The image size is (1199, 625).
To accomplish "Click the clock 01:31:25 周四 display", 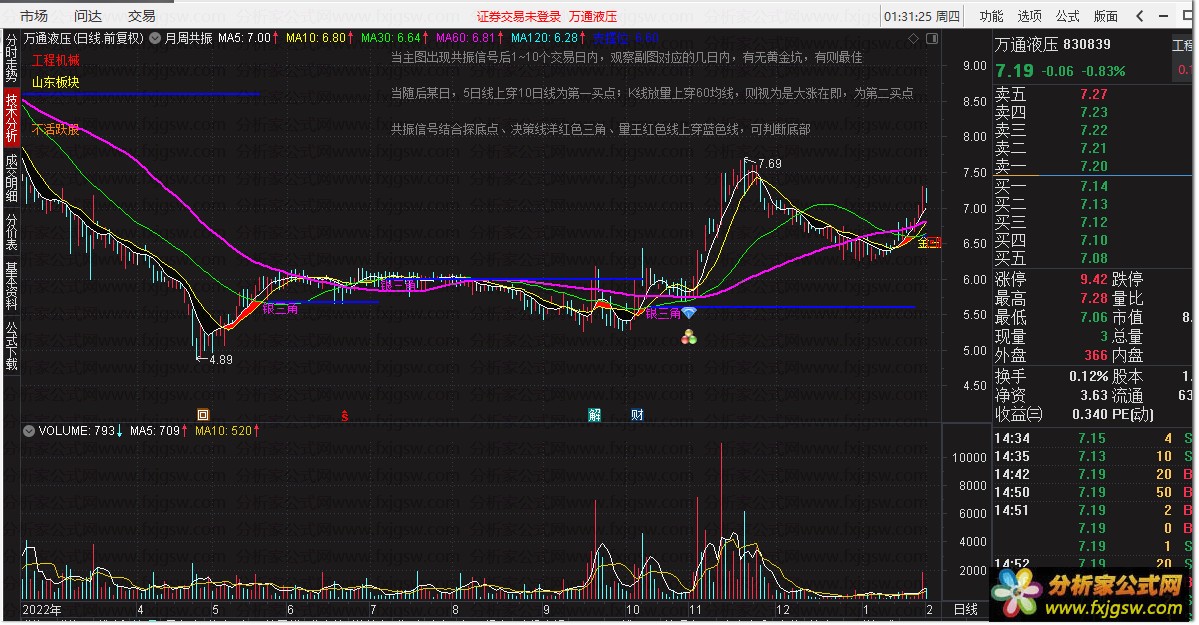I will [921, 16].
